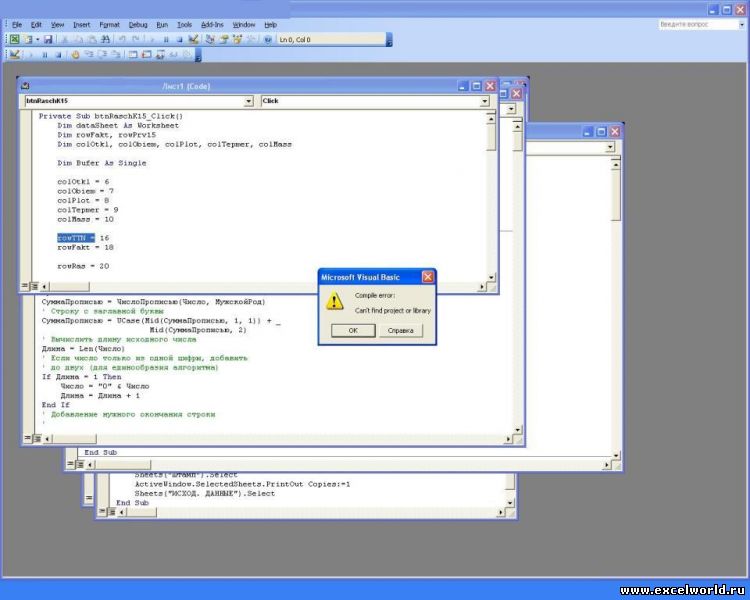Click the Справка button in error dialog
The image size is (750, 600).
pos(400,330)
